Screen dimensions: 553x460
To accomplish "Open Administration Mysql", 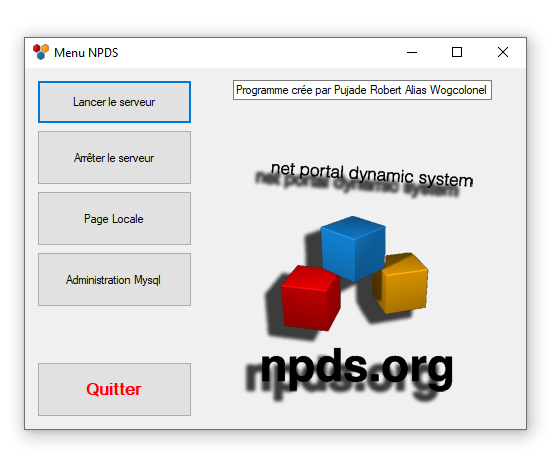I will tap(114, 279).
